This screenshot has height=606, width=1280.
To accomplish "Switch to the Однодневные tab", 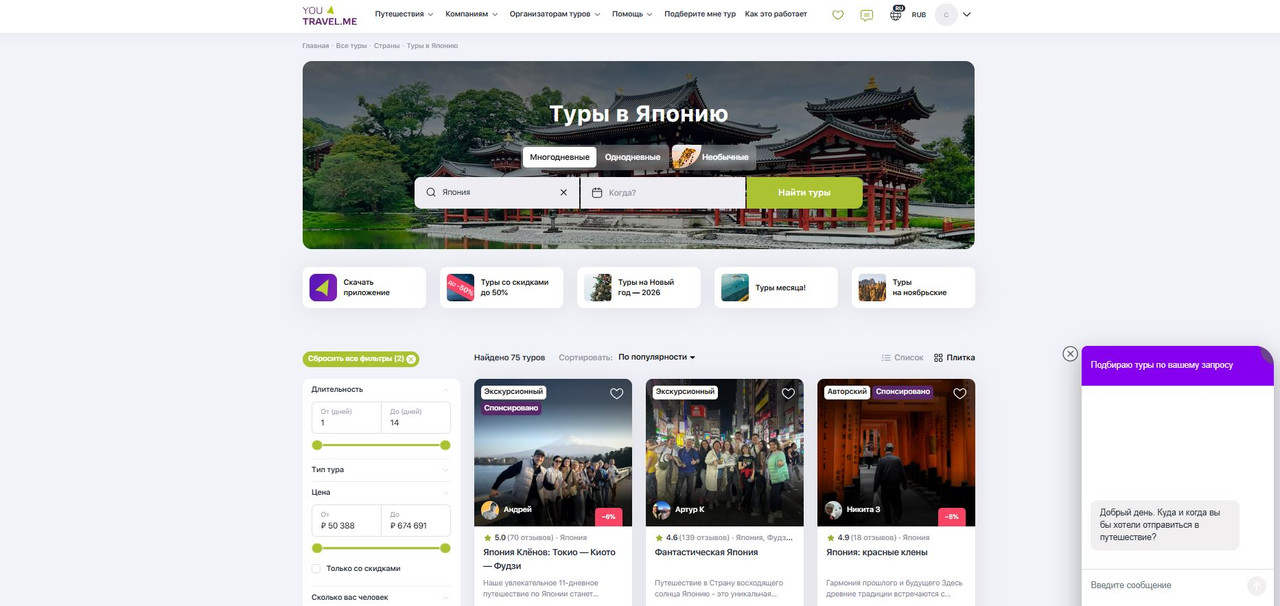I will [x=632, y=156].
